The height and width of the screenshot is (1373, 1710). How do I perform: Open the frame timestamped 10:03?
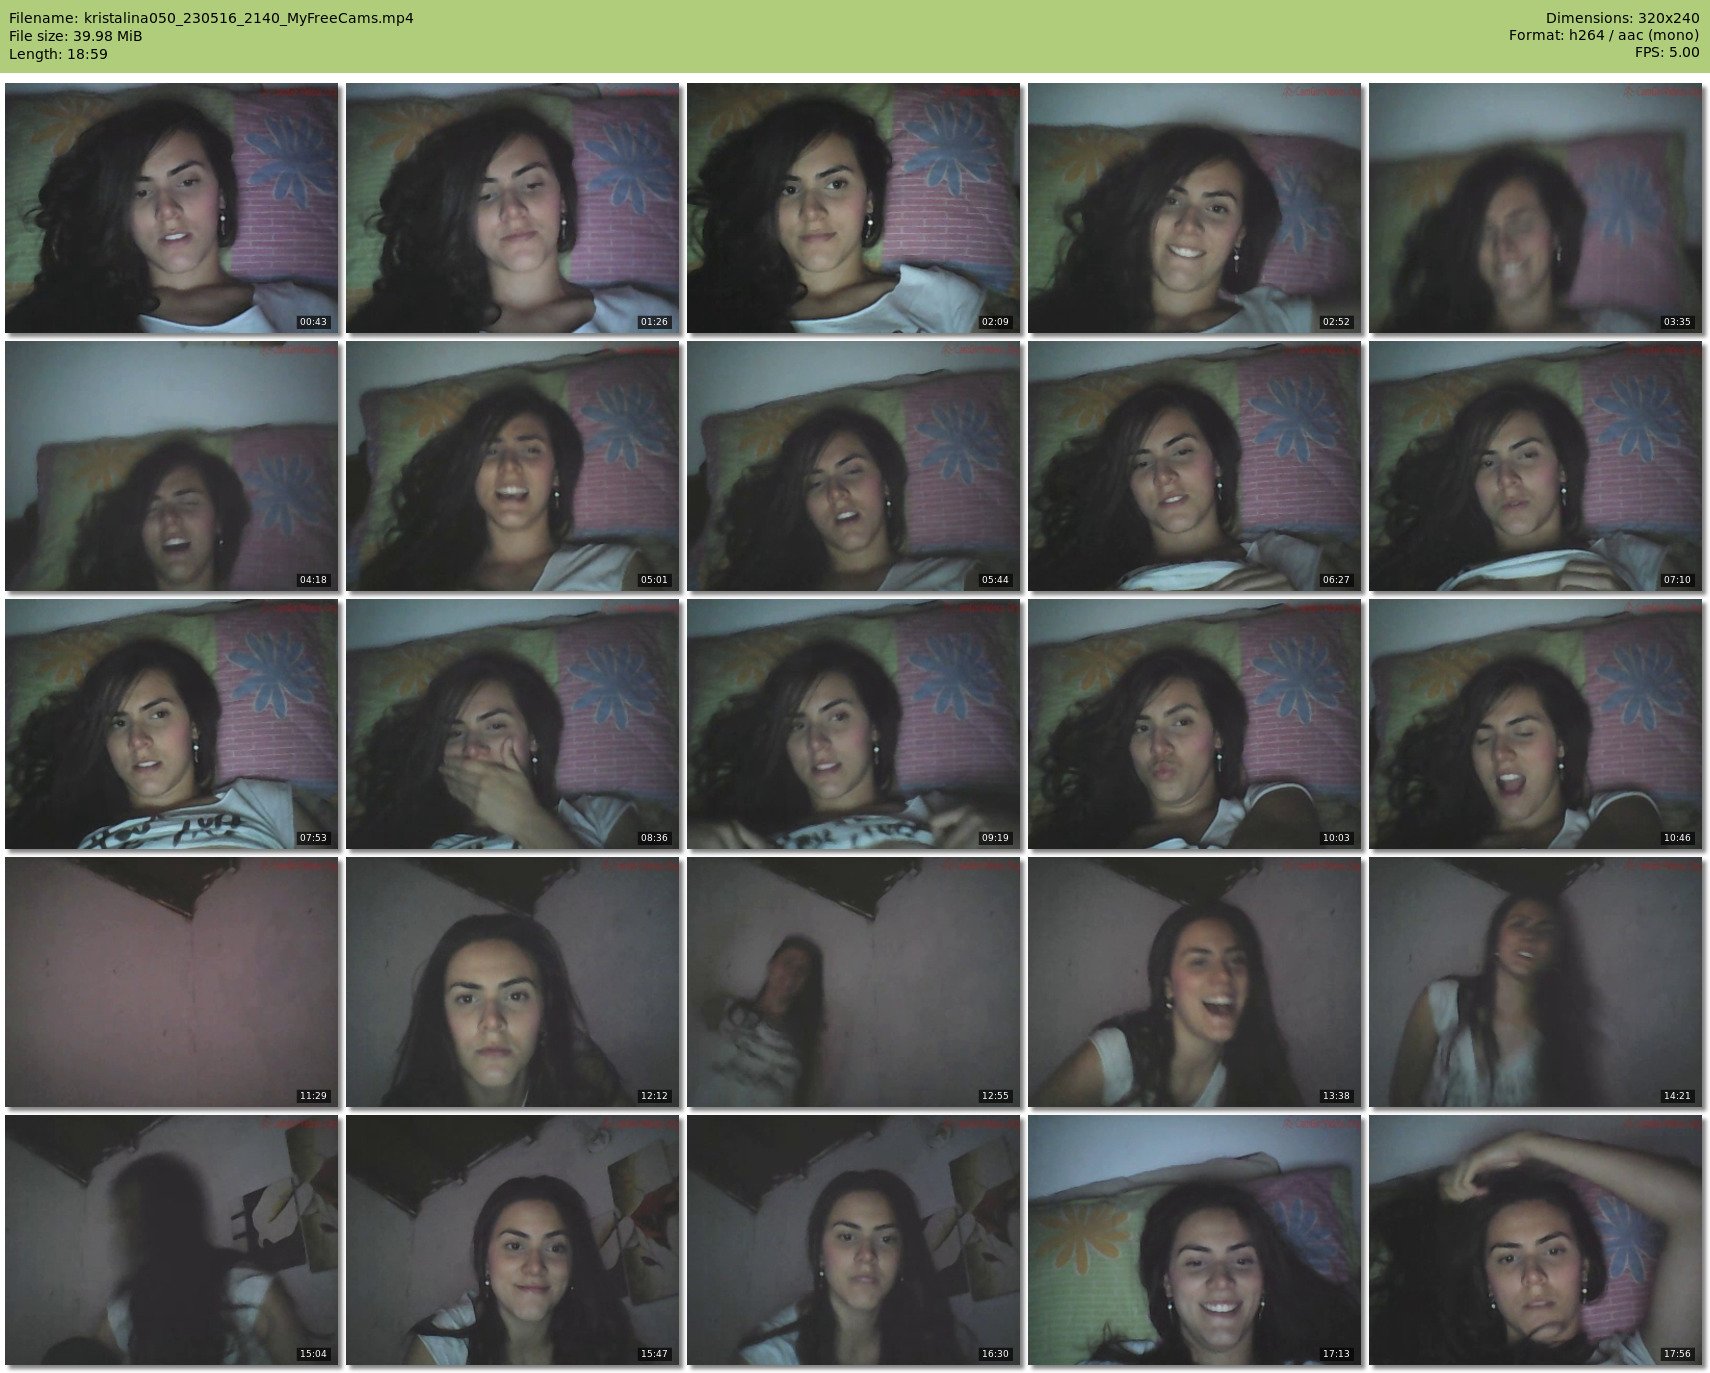tap(1195, 724)
